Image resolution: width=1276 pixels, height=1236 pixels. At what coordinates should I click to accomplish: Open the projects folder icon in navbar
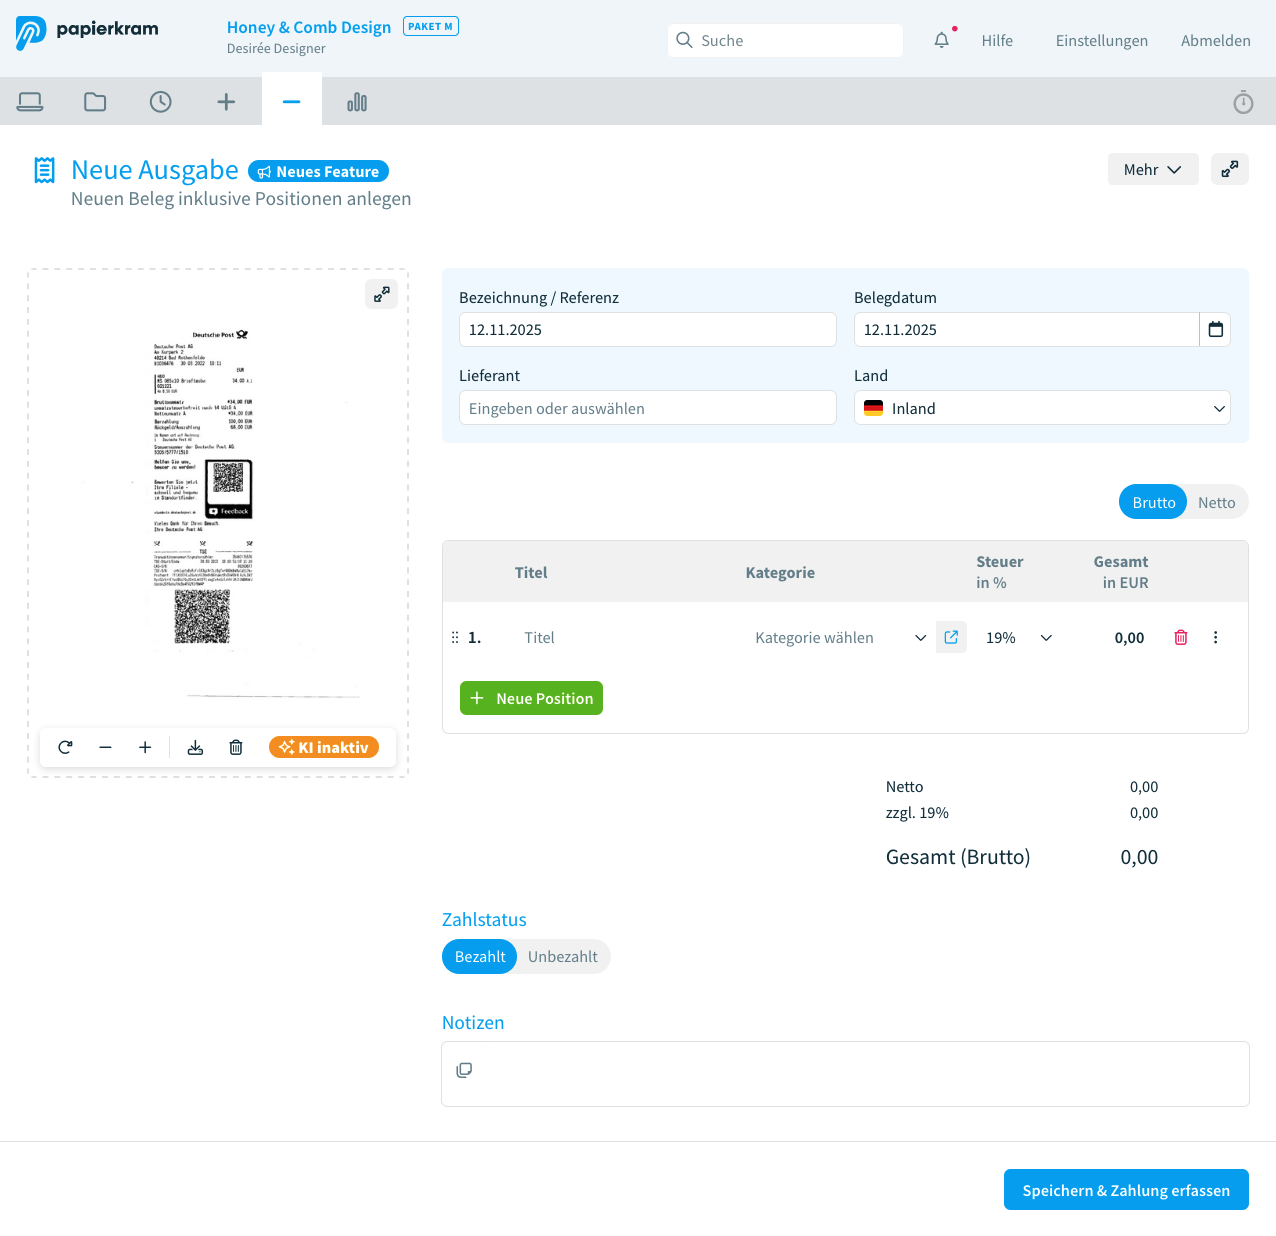95,101
